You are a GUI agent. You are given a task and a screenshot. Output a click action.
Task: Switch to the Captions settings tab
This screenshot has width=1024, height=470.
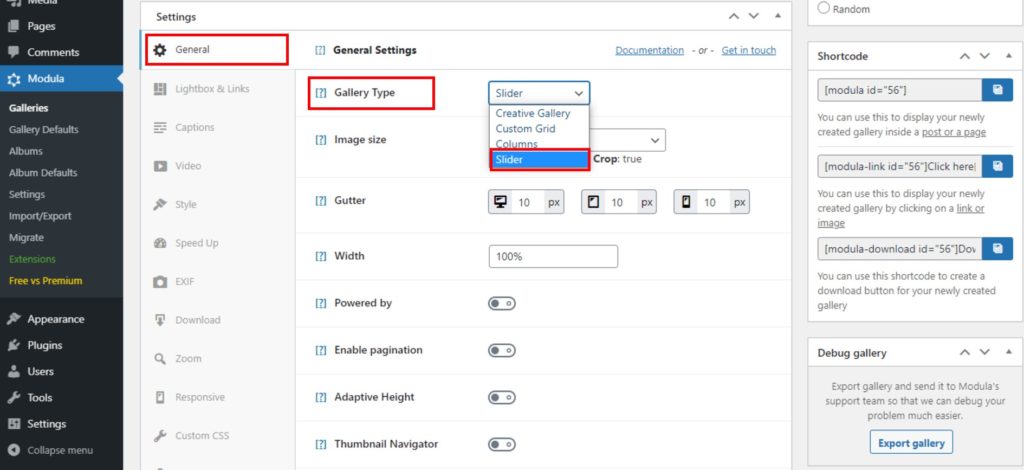(194, 127)
